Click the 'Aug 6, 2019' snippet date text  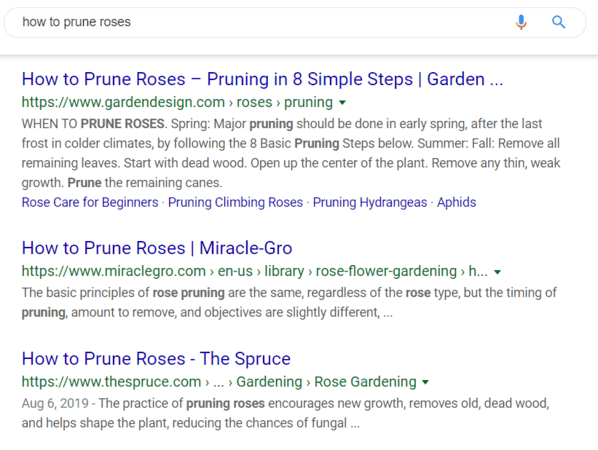click(x=55, y=403)
